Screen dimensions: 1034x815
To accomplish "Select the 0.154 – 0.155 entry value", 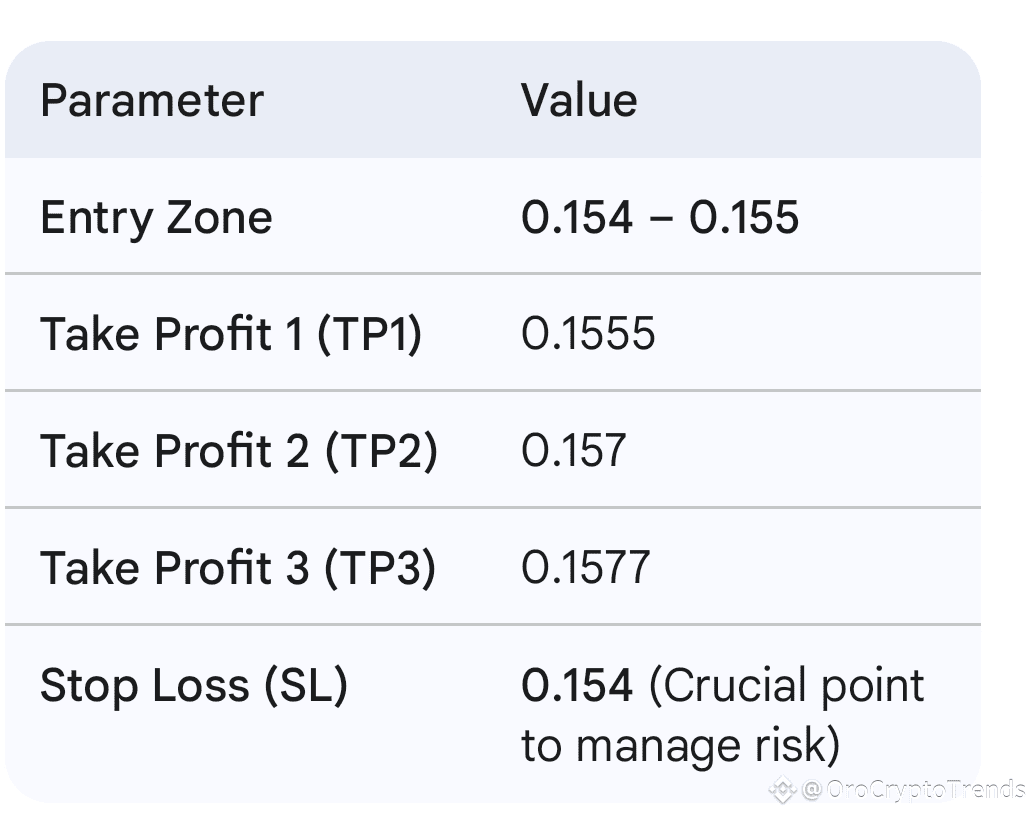I will pyautogui.click(x=660, y=217).
